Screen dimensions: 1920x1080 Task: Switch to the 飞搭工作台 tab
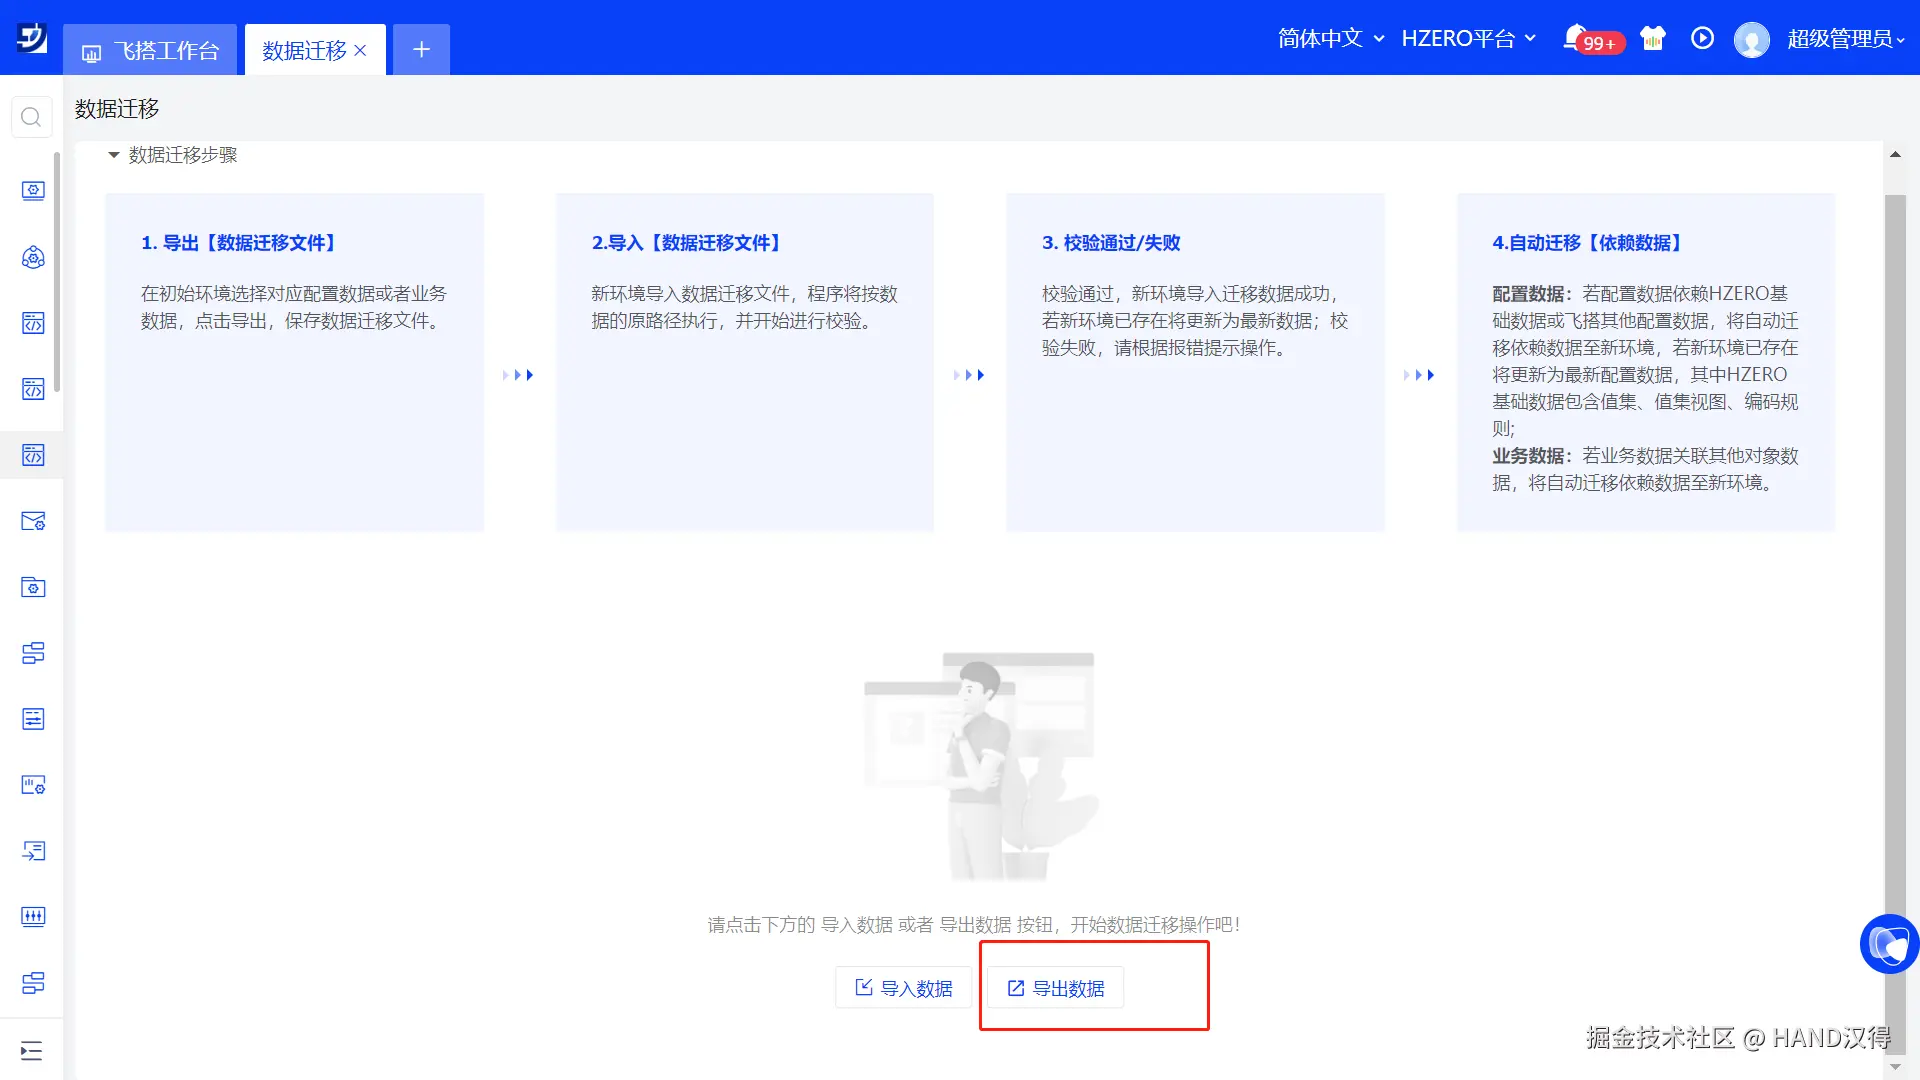click(x=151, y=50)
